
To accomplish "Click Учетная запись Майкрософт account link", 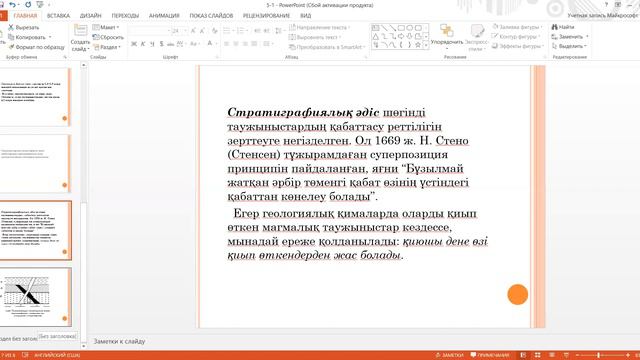I will [602, 16].
